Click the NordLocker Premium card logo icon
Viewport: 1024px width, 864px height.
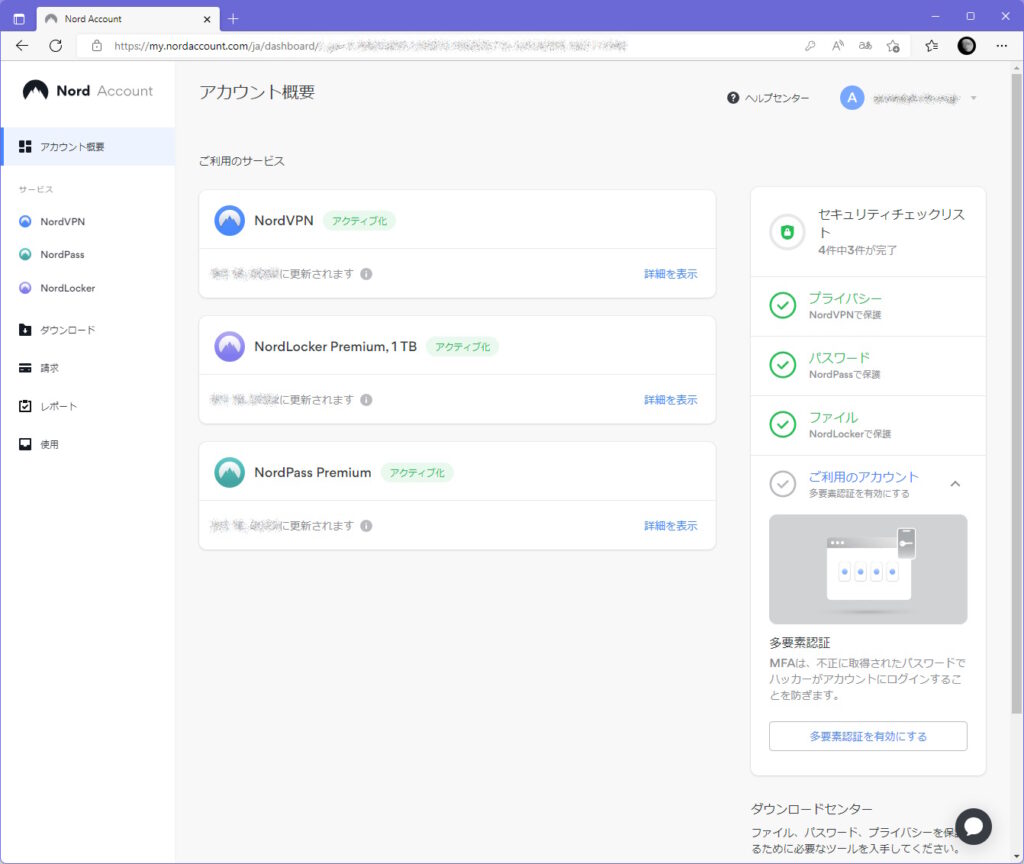[229, 346]
